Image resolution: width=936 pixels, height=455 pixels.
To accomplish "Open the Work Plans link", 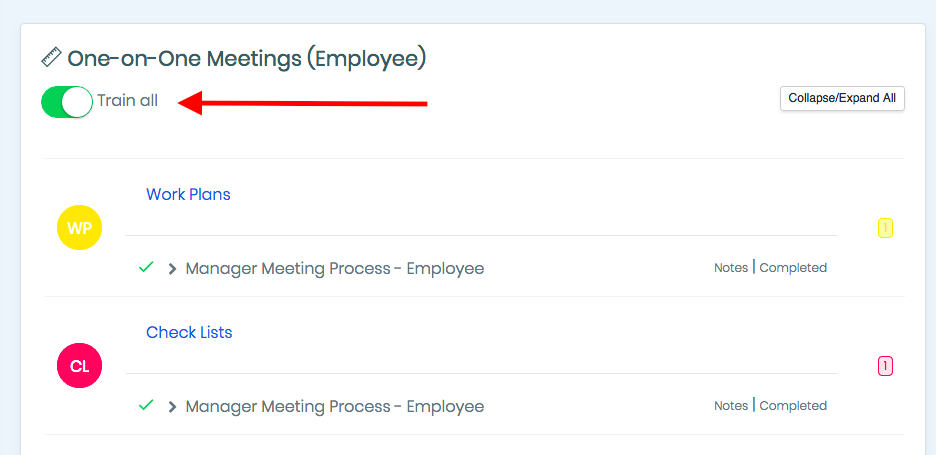I will [x=188, y=194].
